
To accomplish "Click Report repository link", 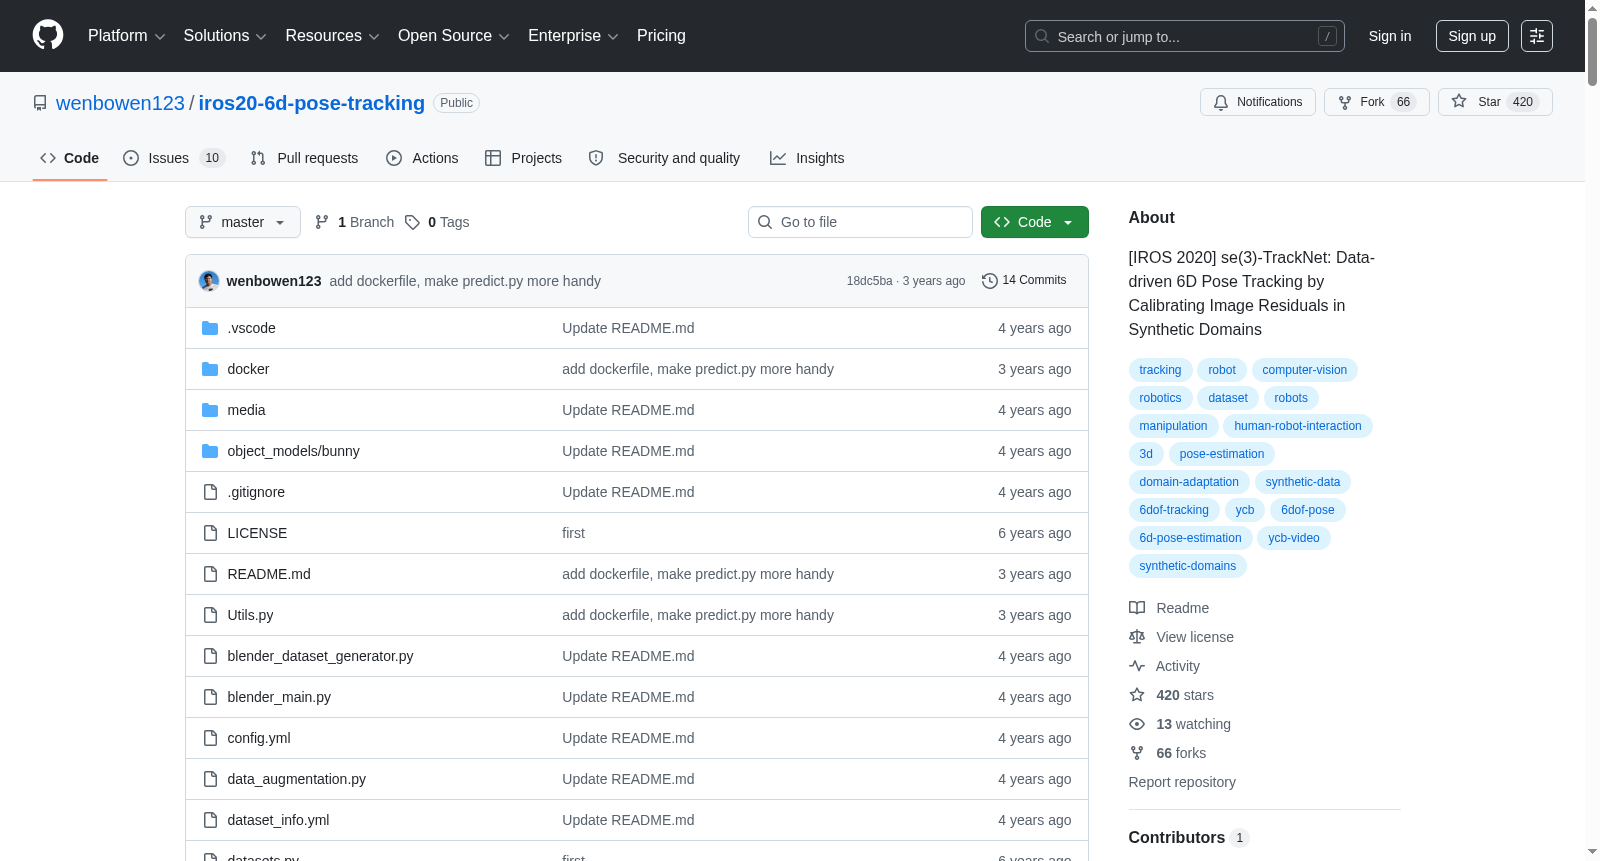I will pos(1182,782).
